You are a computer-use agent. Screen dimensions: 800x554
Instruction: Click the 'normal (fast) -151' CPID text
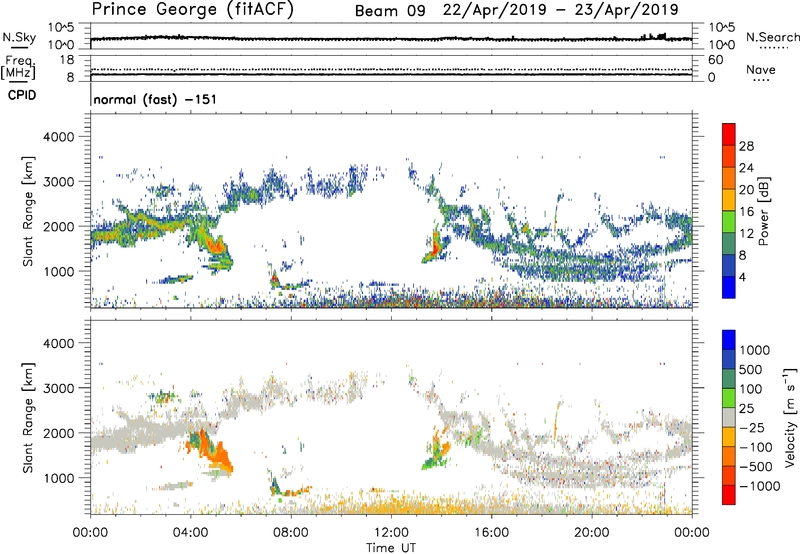(155, 99)
